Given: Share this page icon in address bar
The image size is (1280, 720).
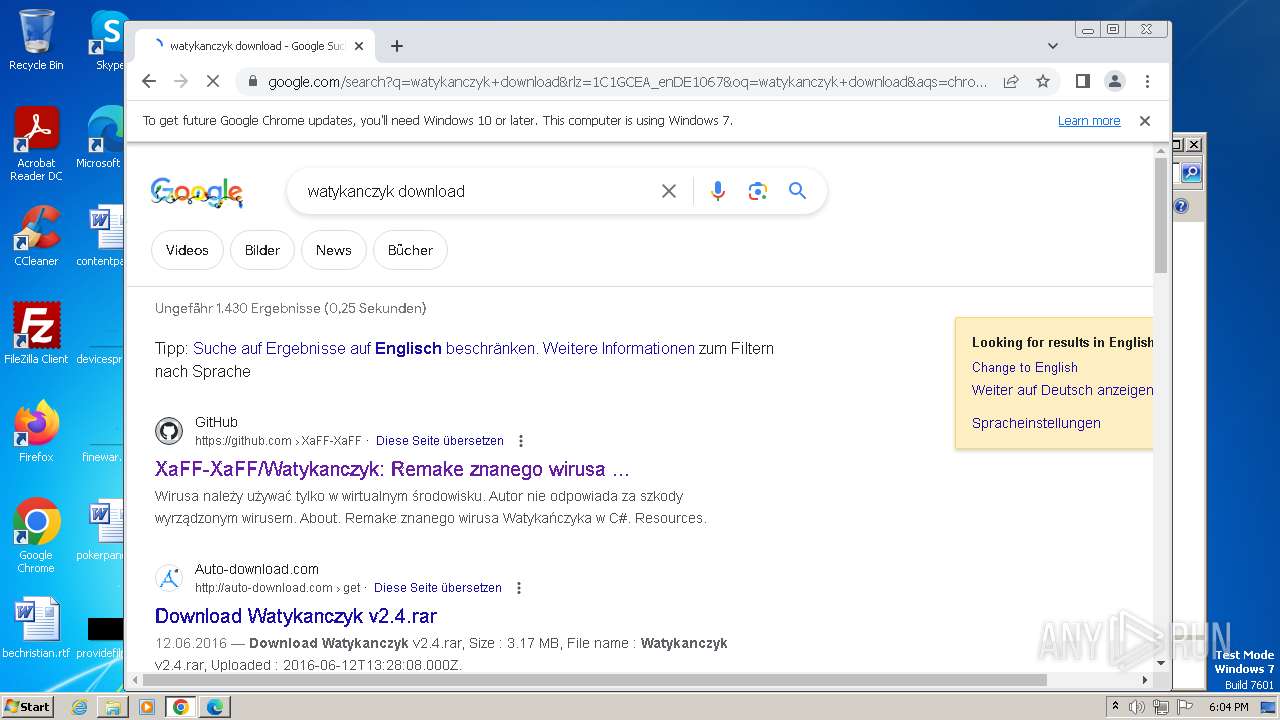Looking at the screenshot, I should (x=1011, y=81).
